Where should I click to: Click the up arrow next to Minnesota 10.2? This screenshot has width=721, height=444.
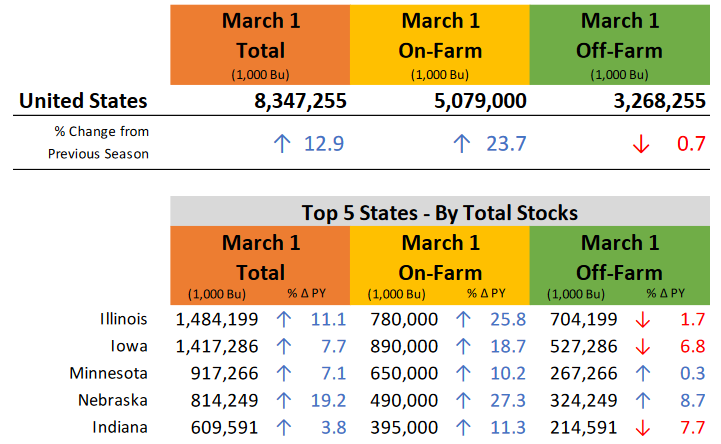[x=463, y=374]
